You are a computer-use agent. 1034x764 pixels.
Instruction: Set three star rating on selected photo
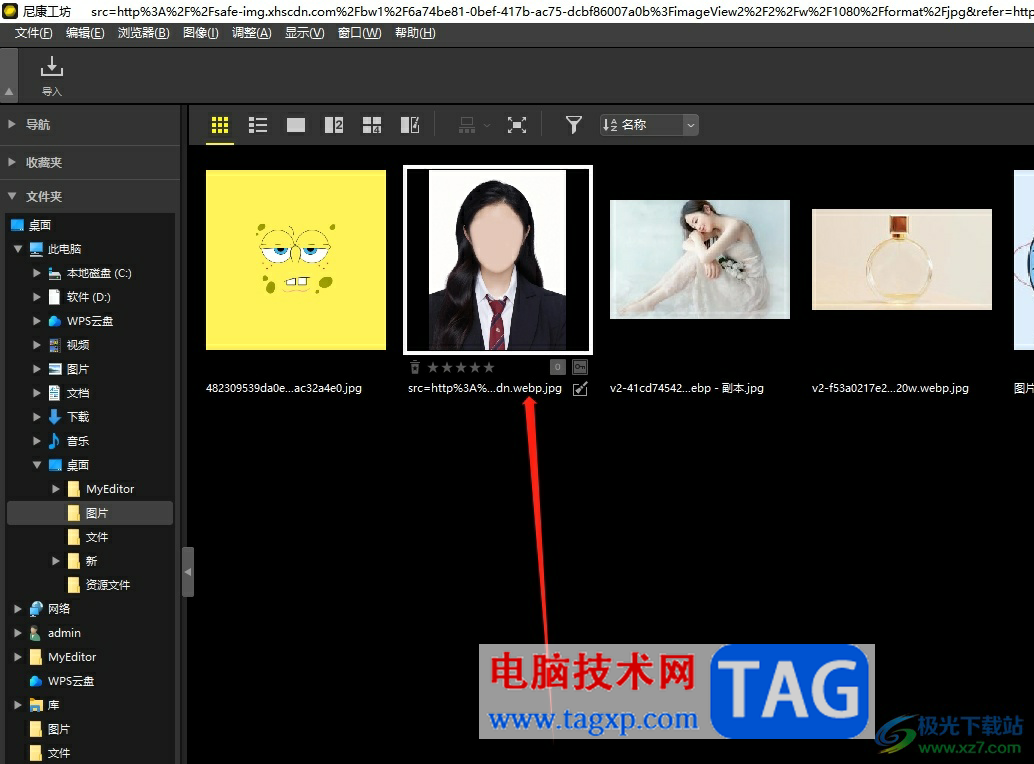point(461,367)
